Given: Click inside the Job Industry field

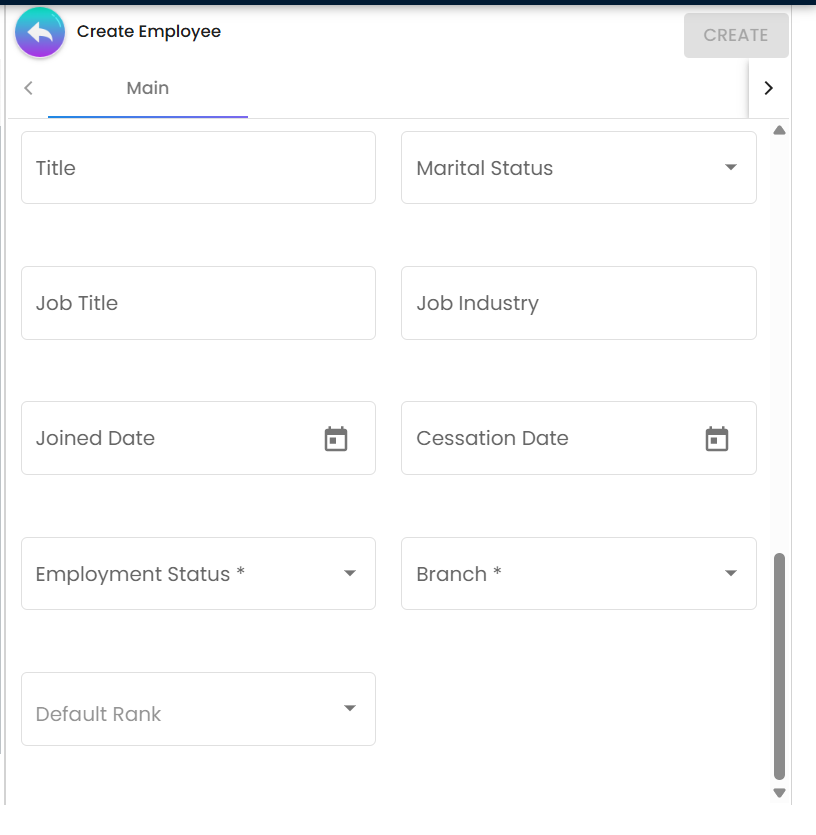Looking at the screenshot, I should 578,302.
